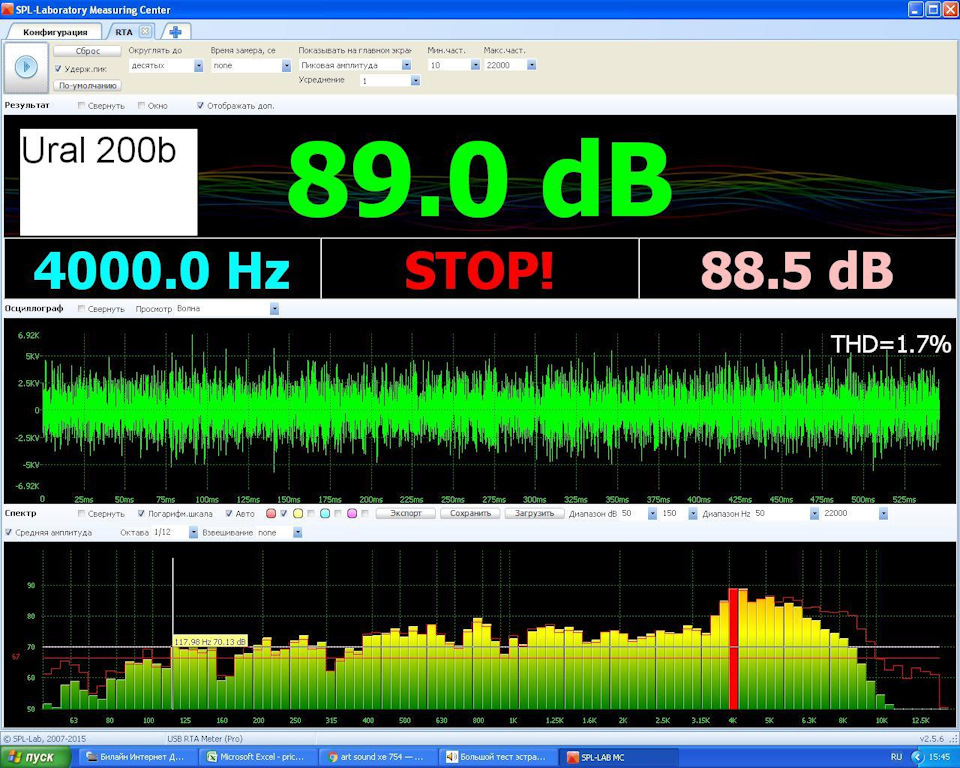Click the Сохранить save button
Viewport: 960px width, 768px height.
tap(470, 513)
